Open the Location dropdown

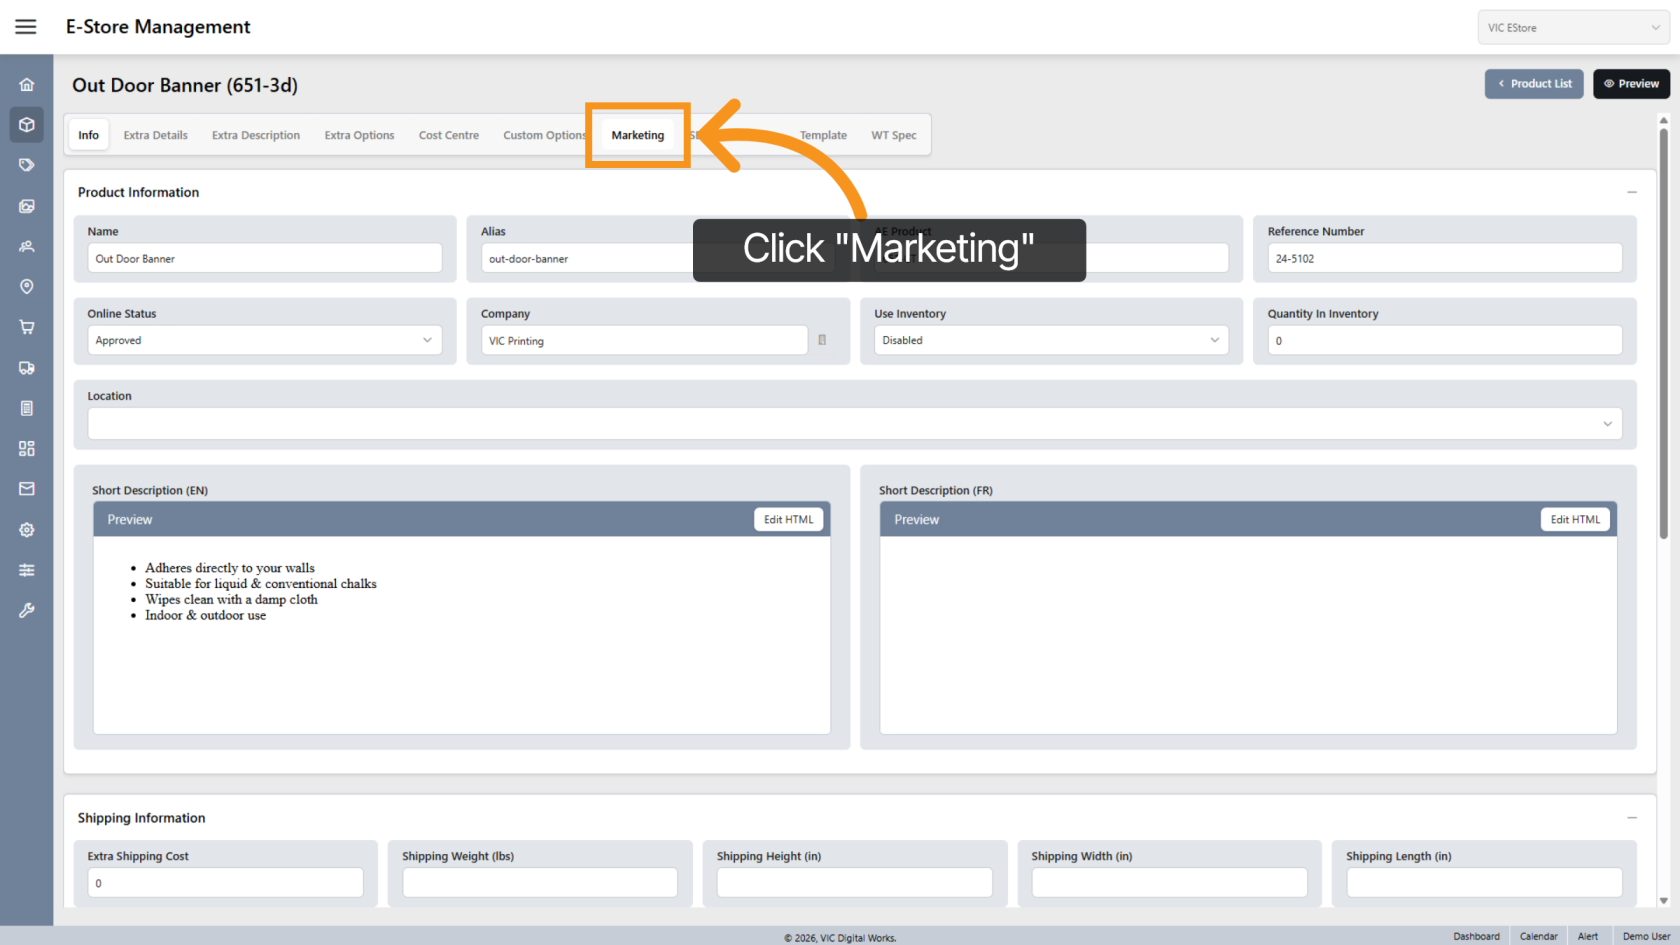(x=854, y=423)
